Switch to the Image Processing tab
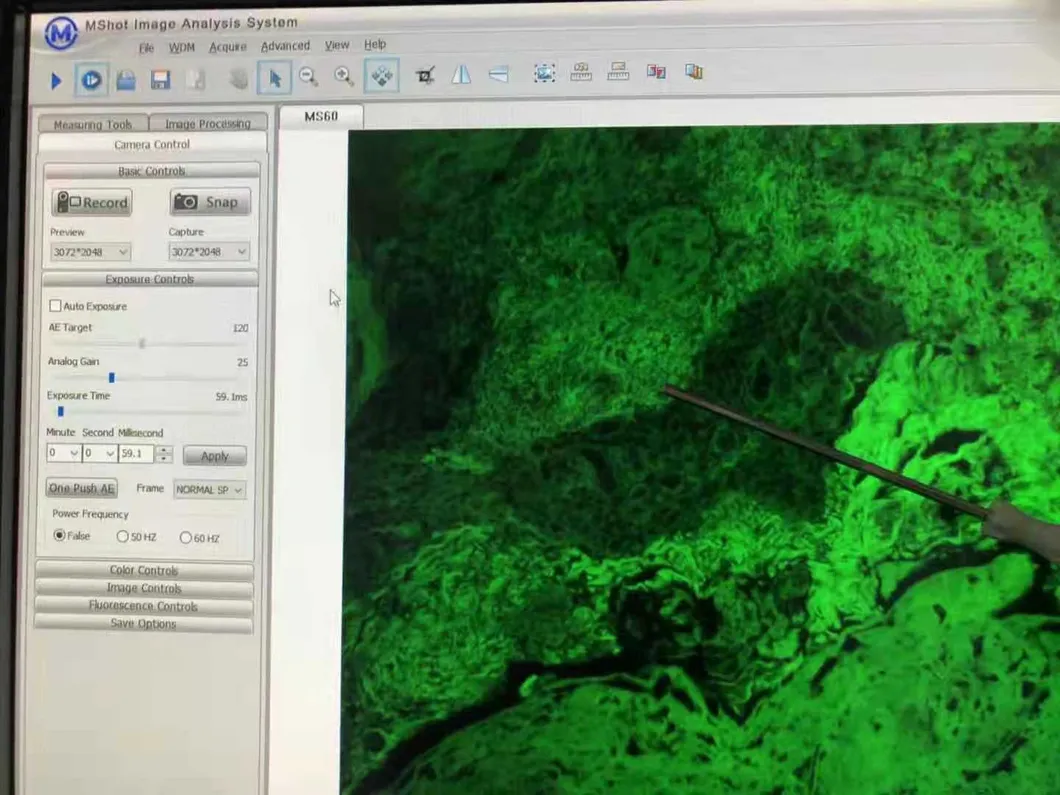The height and width of the screenshot is (795, 1060). tap(208, 124)
